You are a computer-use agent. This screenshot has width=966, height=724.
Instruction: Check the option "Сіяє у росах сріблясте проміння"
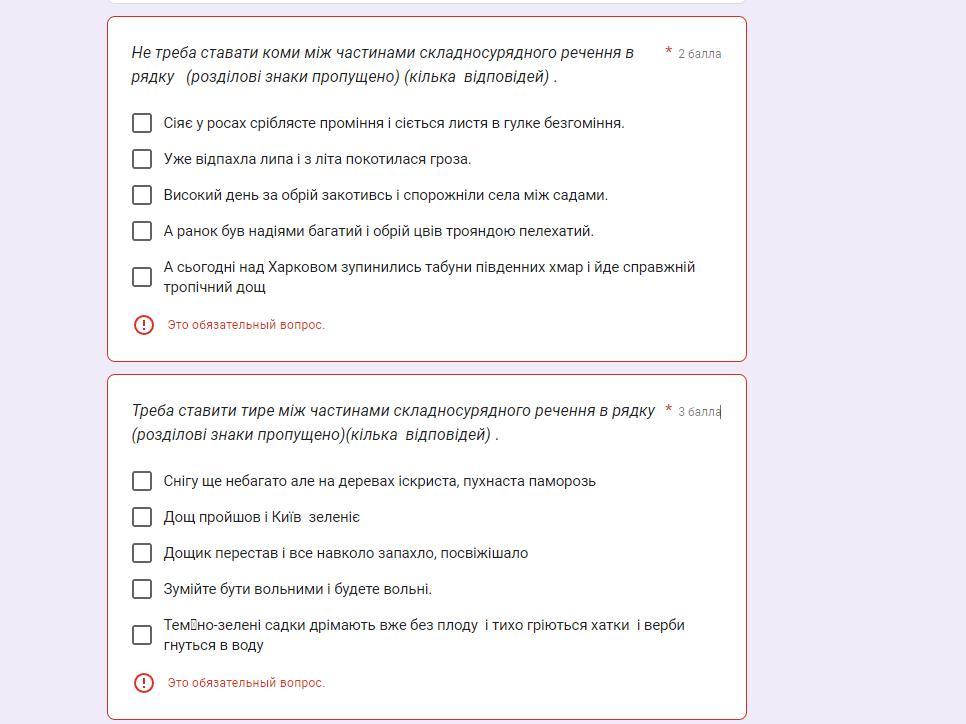pos(142,123)
